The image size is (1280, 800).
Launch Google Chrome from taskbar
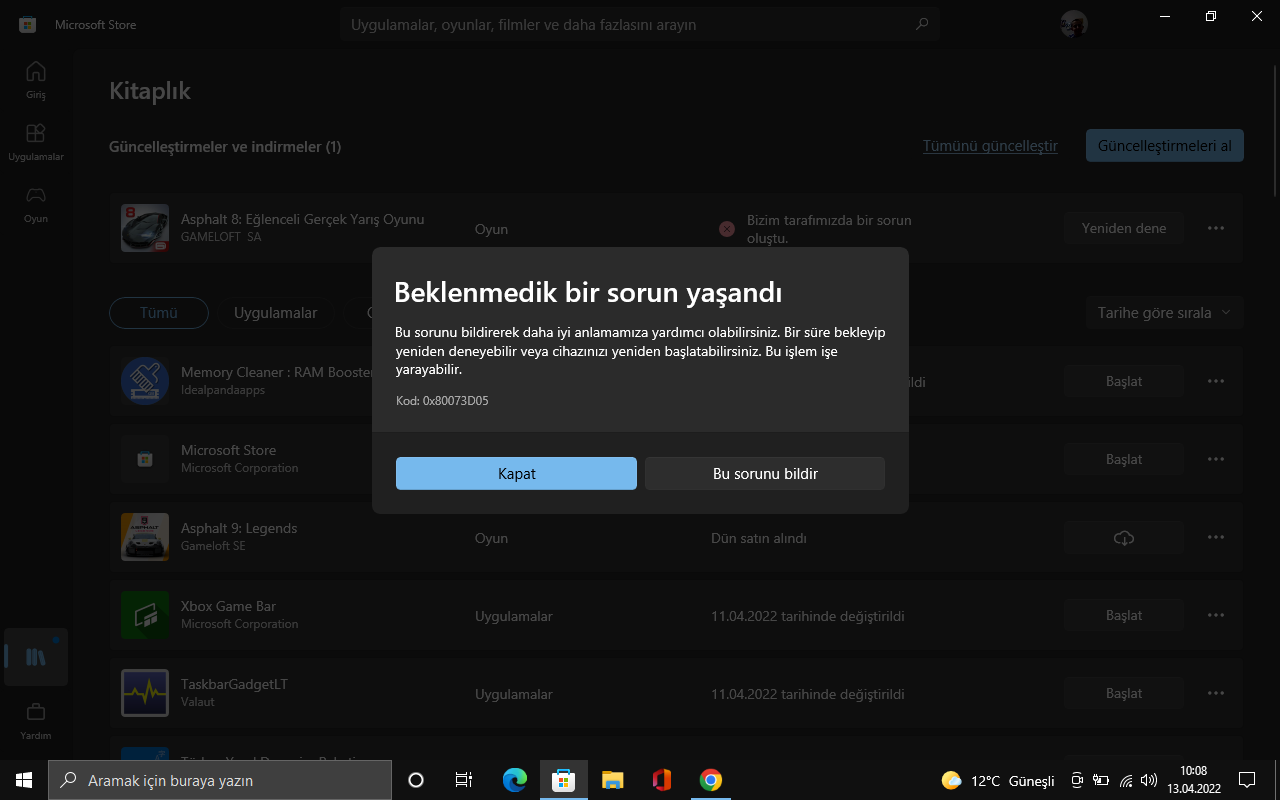(x=711, y=780)
